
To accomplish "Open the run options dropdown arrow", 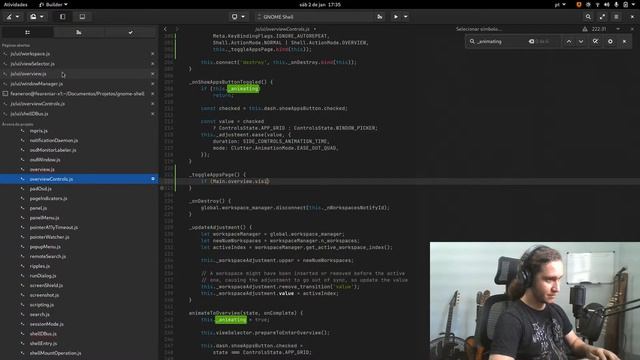I will pos(406,17).
